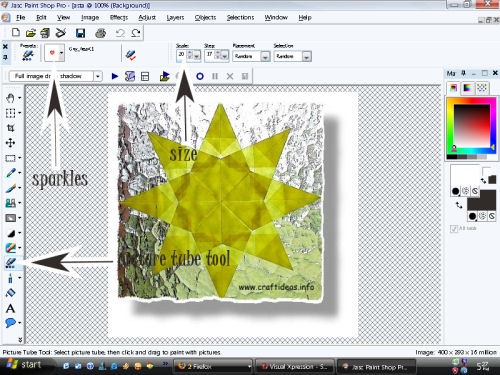Open the Edit menu

click(x=41, y=17)
